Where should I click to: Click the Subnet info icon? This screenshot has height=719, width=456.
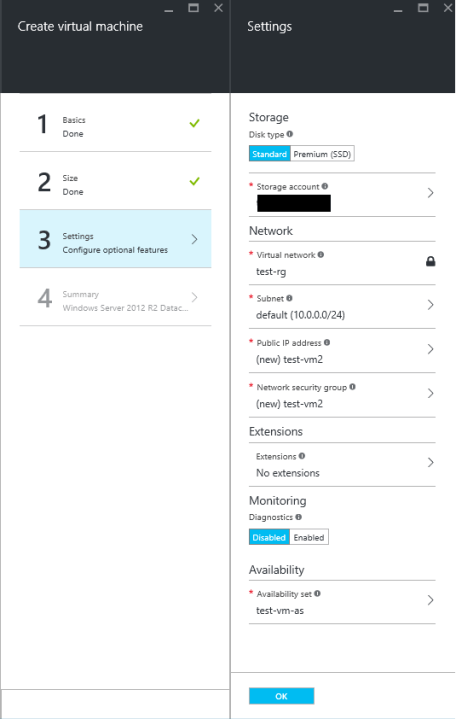pyautogui.click(x=289, y=298)
